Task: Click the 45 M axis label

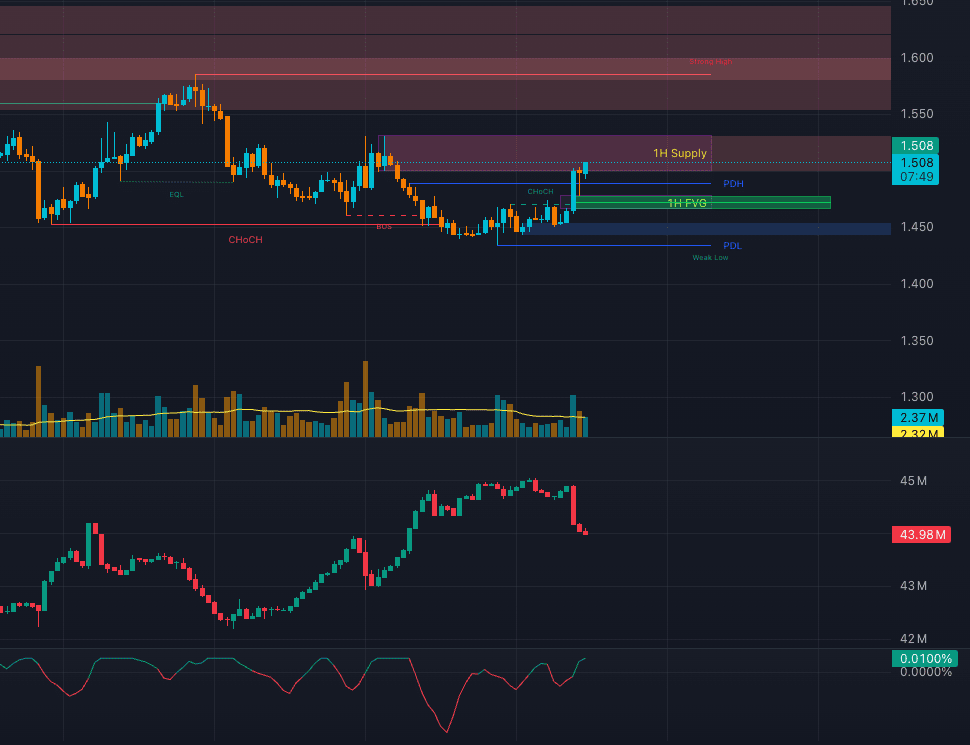Action: coord(913,481)
